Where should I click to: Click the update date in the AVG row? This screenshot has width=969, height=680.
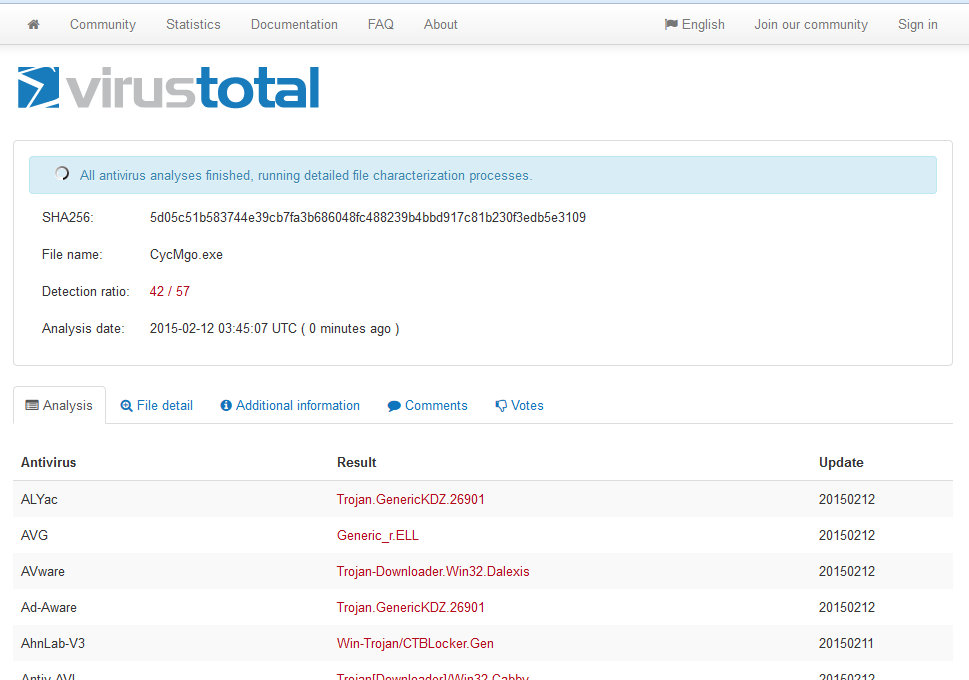(847, 535)
